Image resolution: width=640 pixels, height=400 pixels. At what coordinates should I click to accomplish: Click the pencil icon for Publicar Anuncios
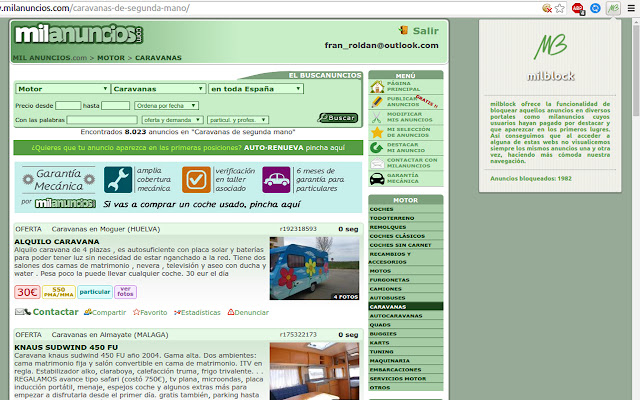377,102
